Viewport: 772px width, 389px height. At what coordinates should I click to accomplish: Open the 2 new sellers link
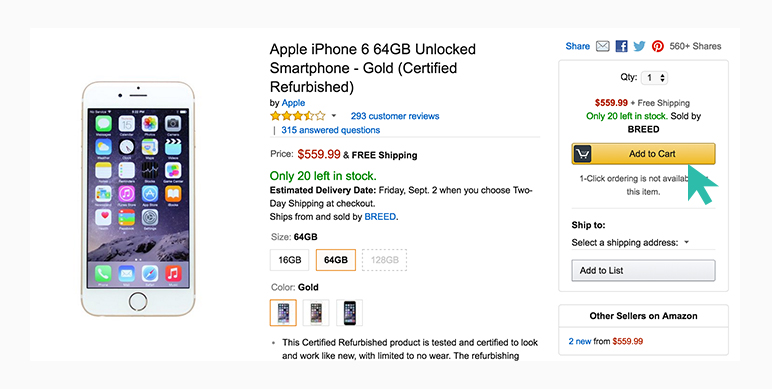point(580,341)
